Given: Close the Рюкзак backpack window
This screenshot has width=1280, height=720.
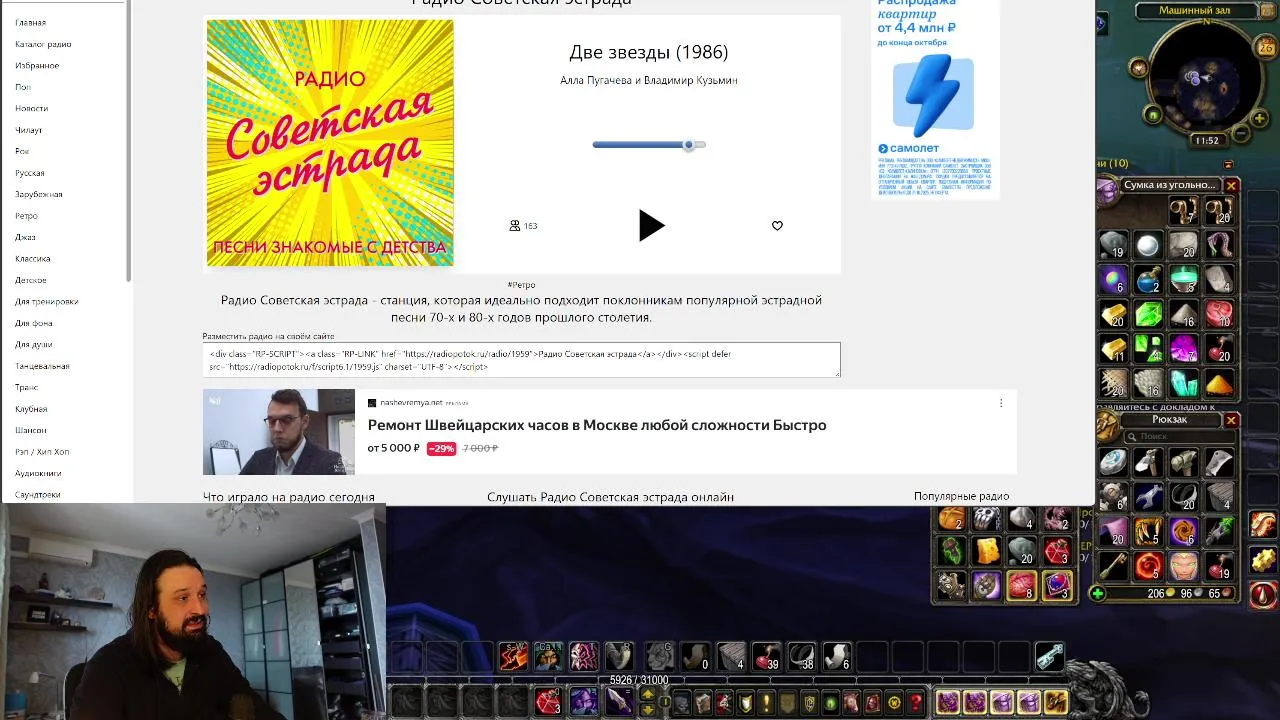Looking at the screenshot, I should coord(1231,420).
